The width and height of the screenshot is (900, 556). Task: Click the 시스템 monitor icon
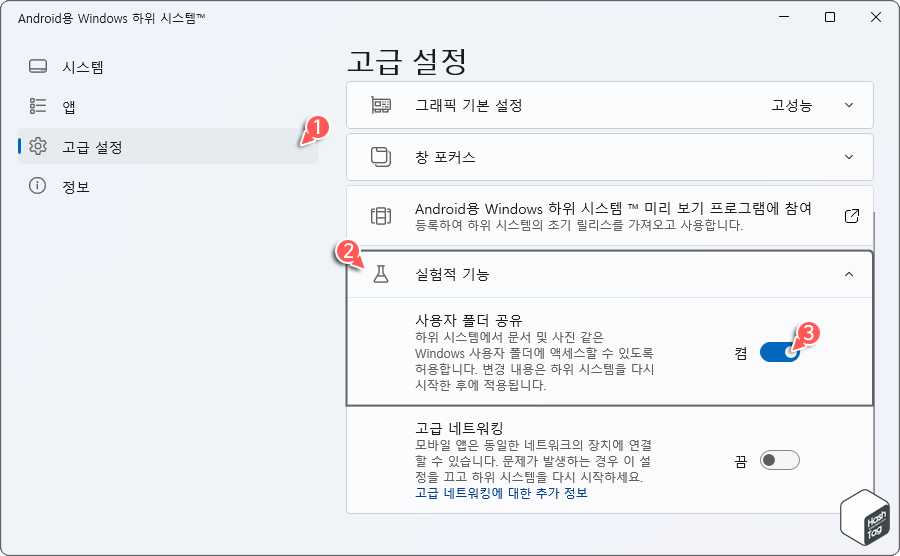(x=38, y=67)
